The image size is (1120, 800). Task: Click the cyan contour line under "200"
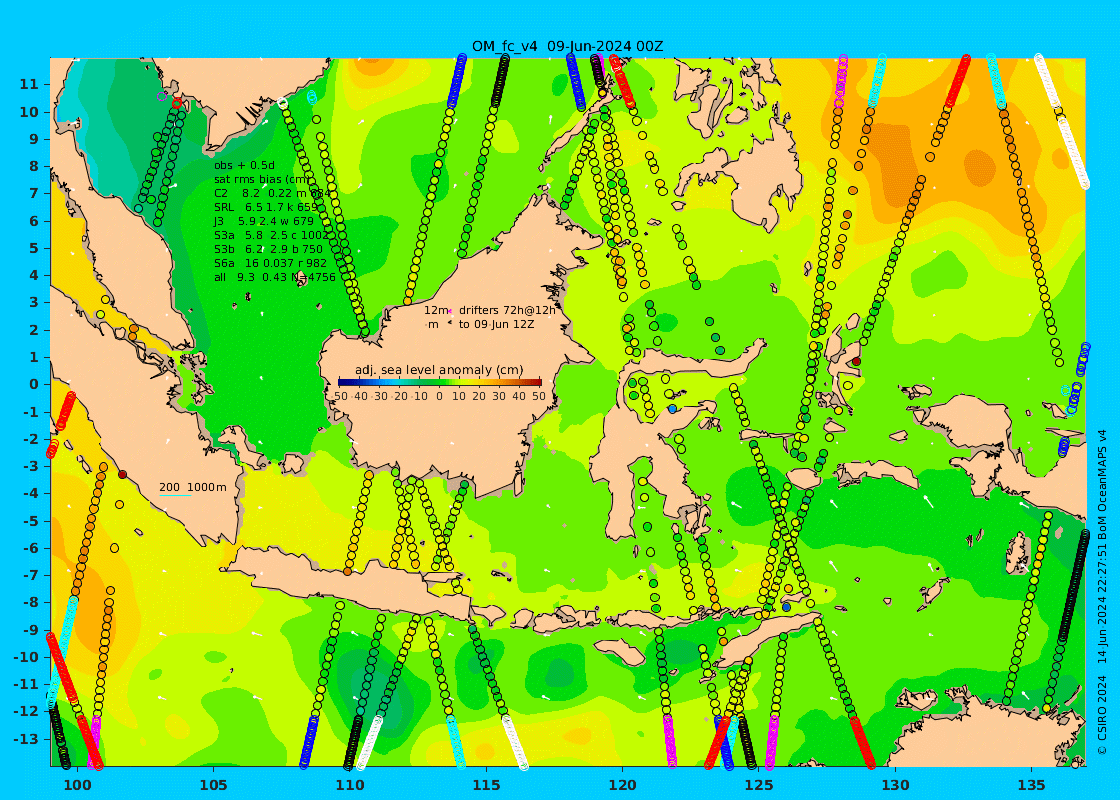[x=175, y=495]
